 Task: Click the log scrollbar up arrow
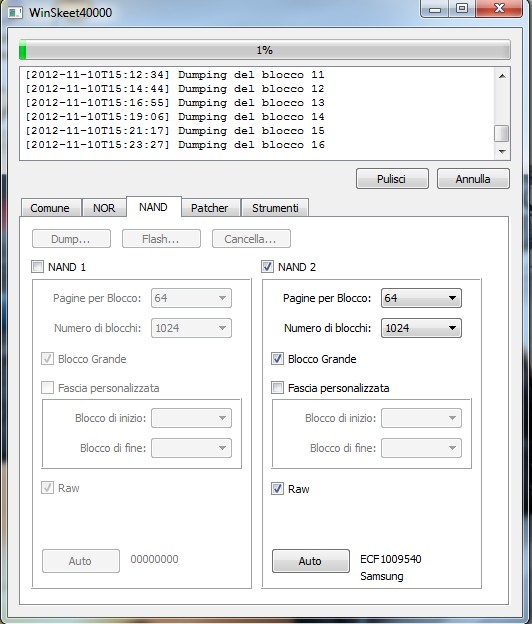click(502, 76)
